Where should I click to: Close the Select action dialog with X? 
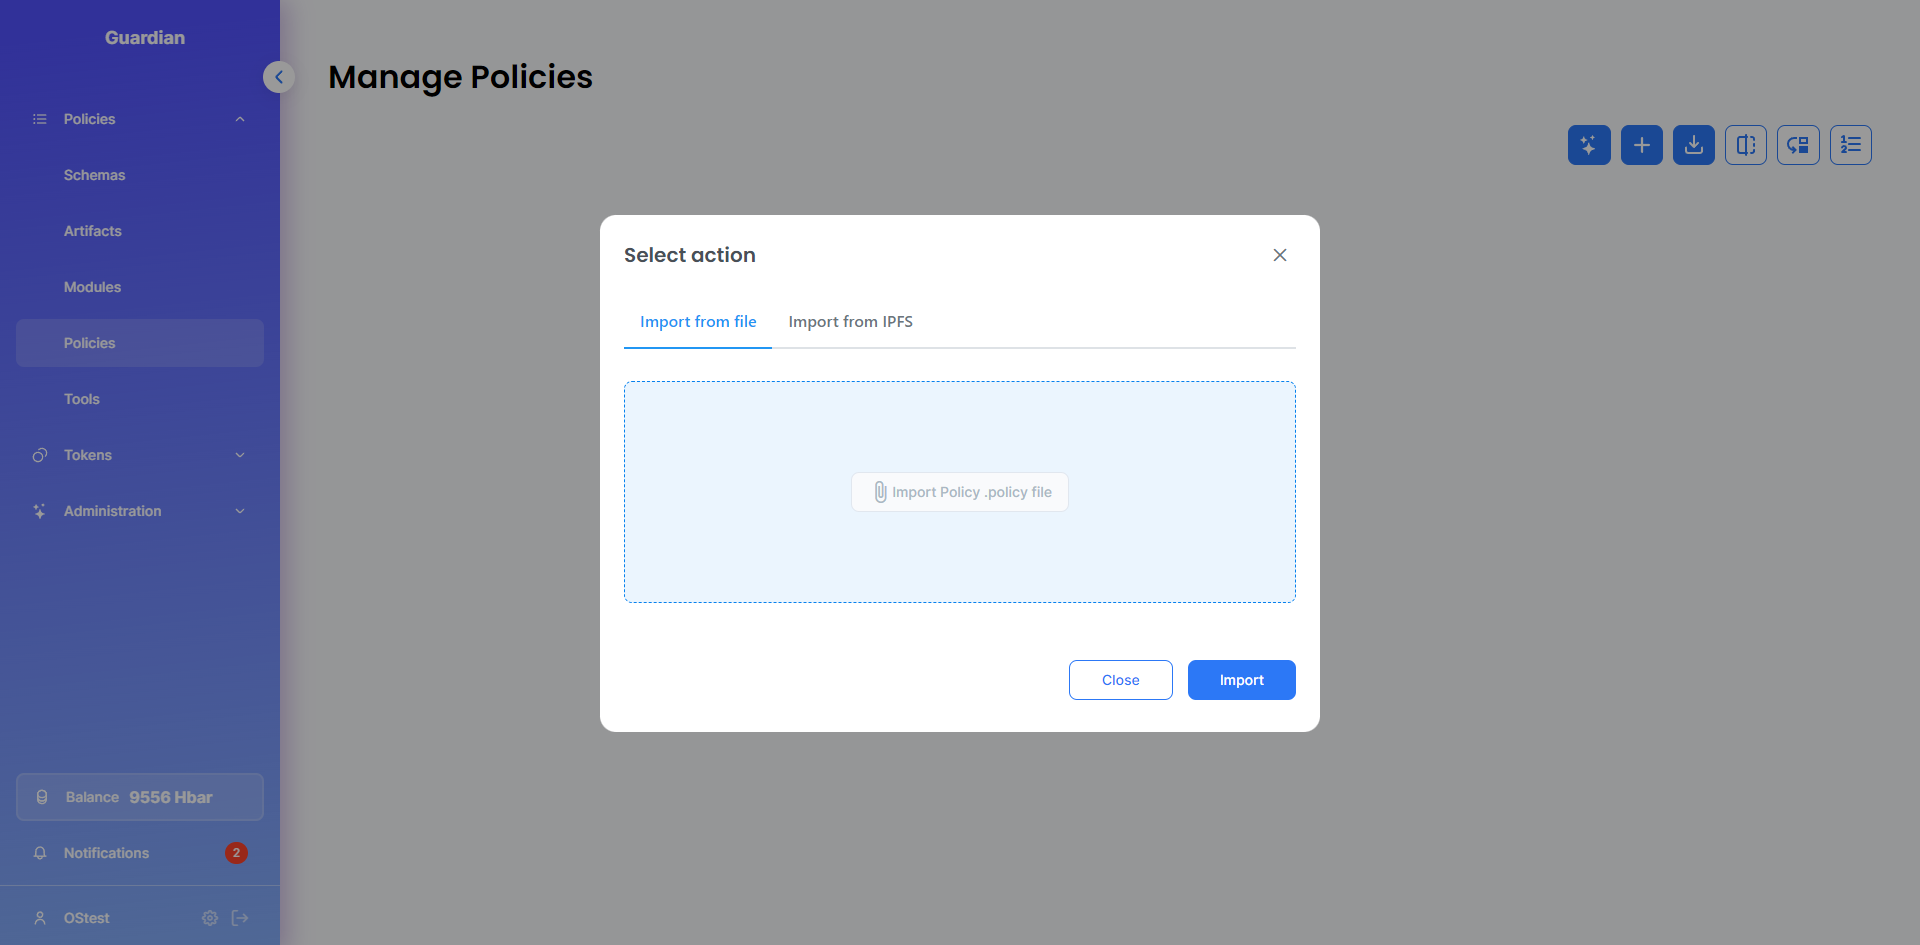tap(1279, 255)
